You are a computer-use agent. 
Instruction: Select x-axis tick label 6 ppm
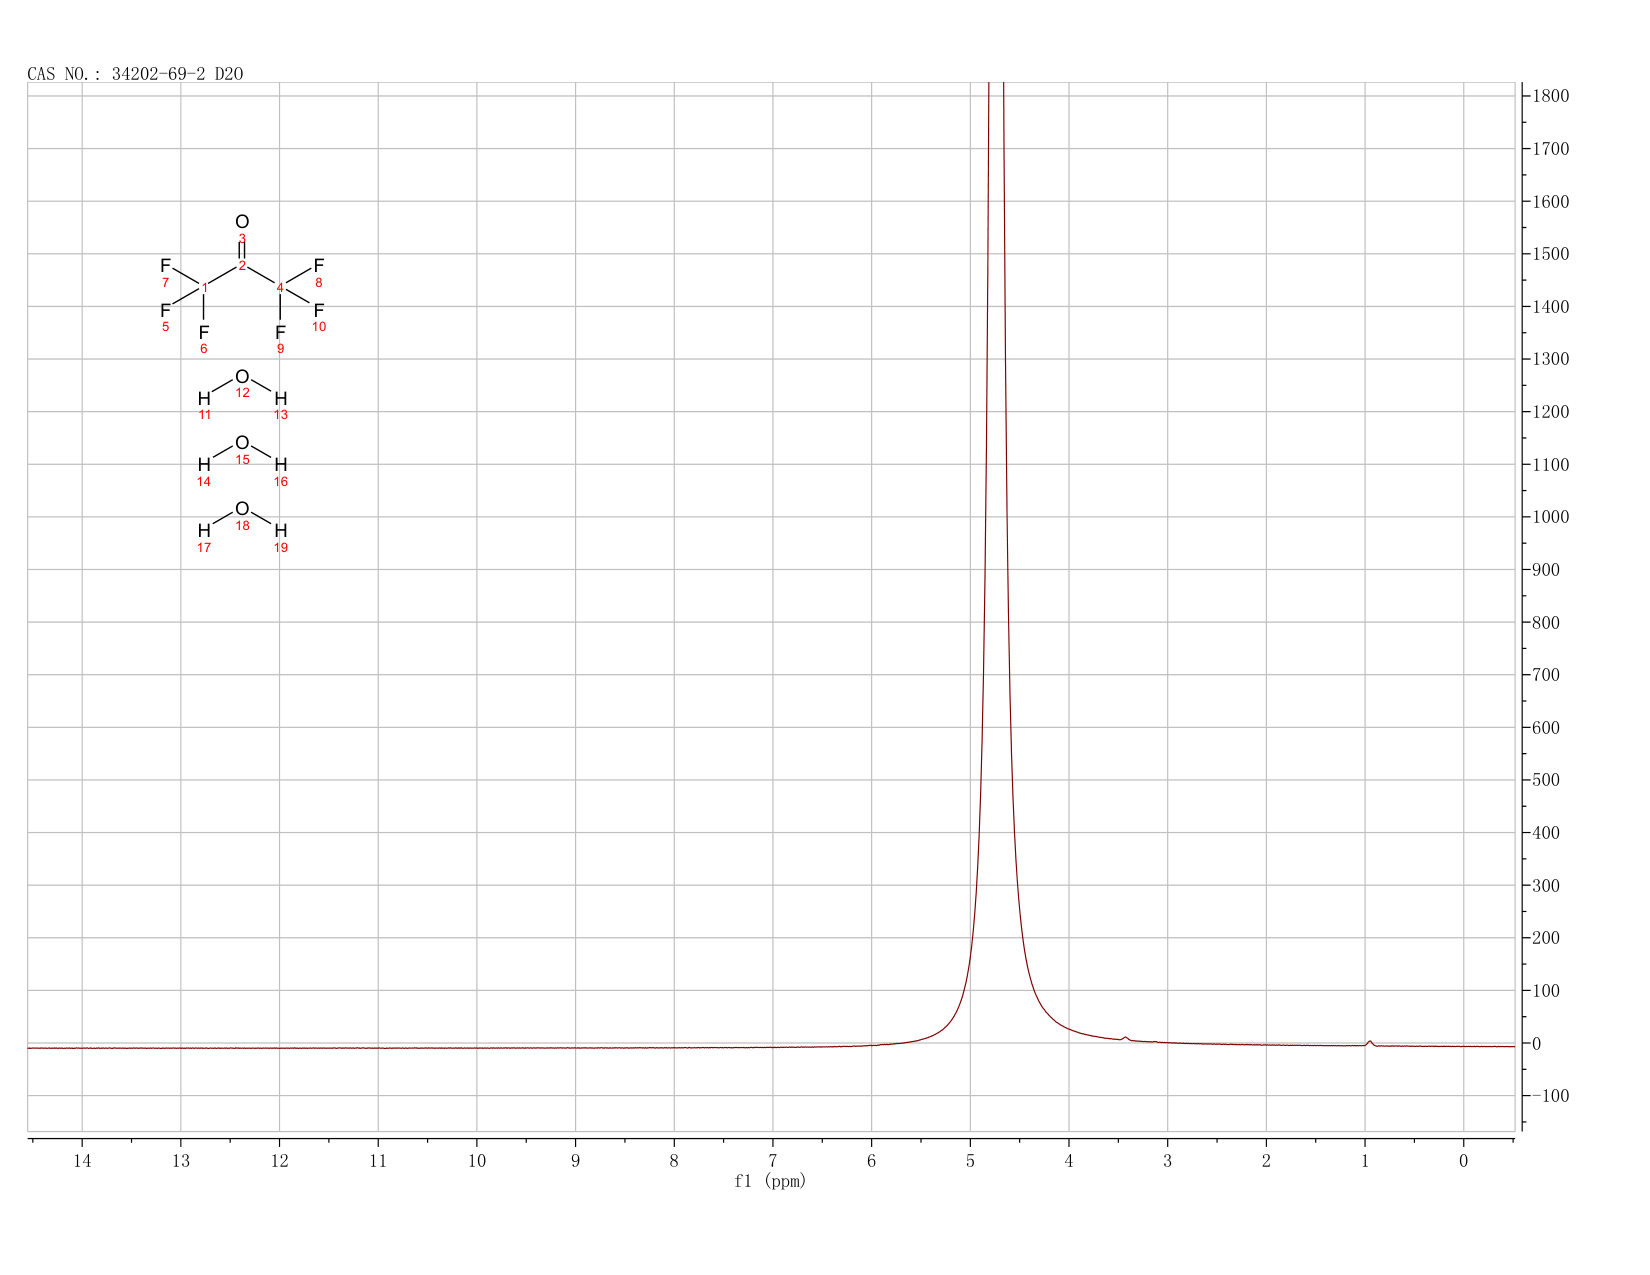coord(872,1161)
